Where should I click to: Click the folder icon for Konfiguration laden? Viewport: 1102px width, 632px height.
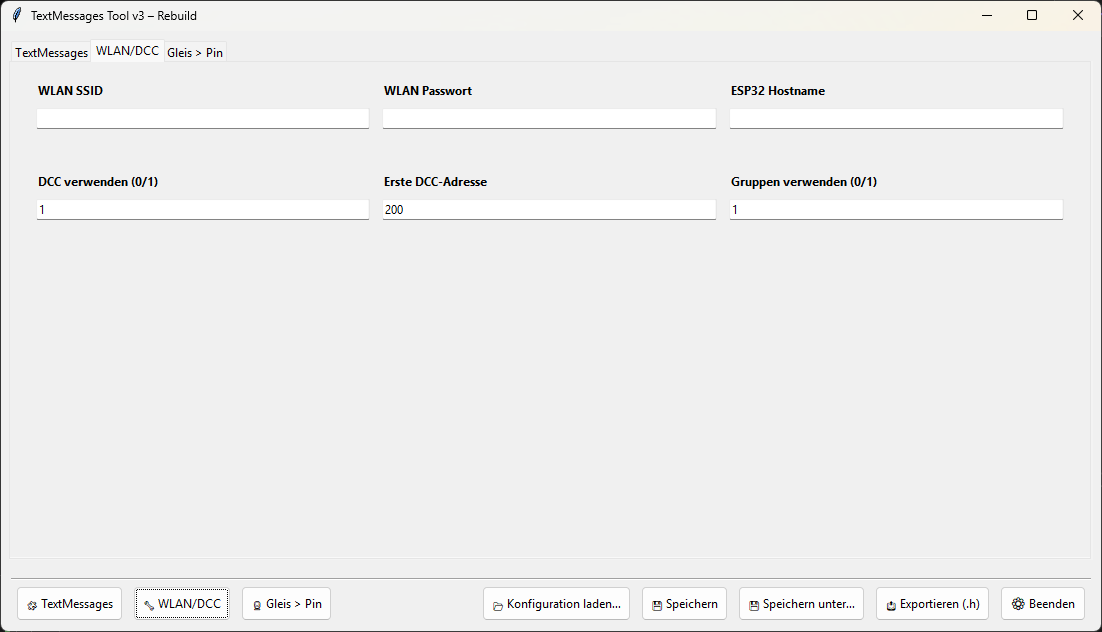(x=498, y=605)
